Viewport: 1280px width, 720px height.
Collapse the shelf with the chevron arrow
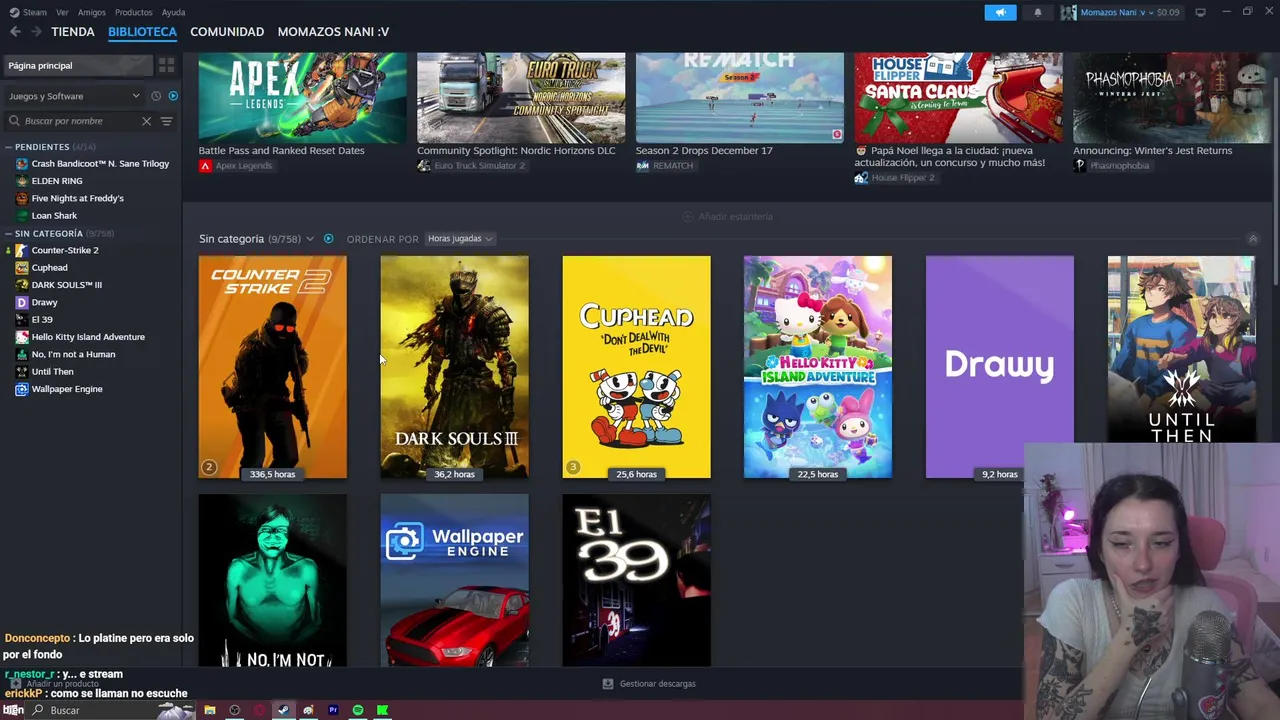click(x=1252, y=239)
